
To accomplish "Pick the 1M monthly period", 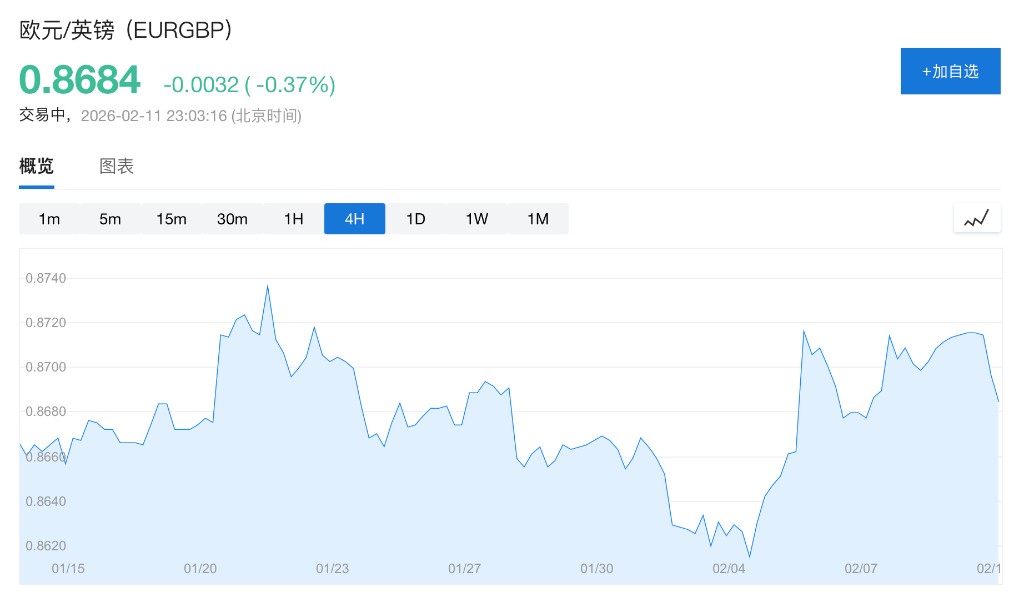I will [538, 219].
